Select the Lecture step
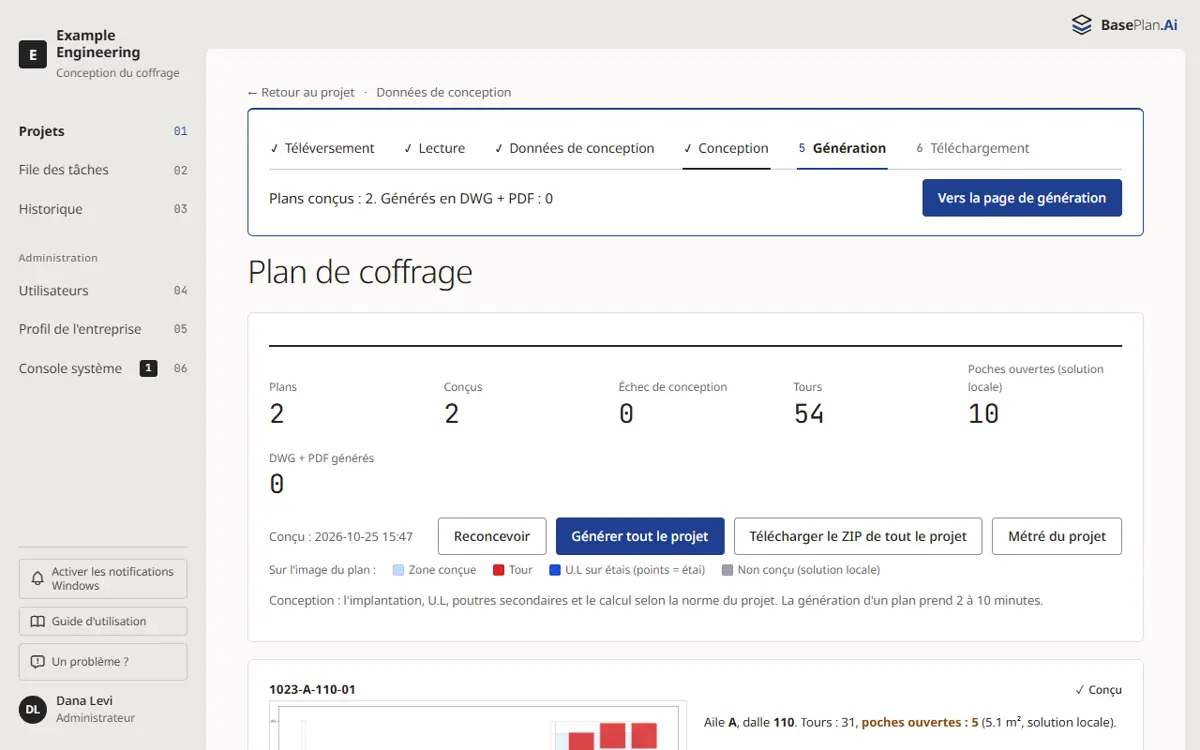The image size is (1200, 750). point(434,148)
